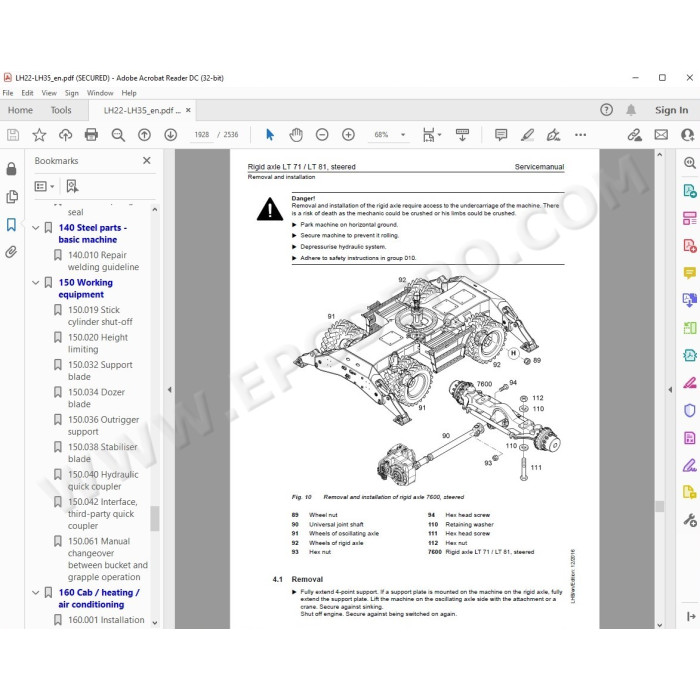The width and height of the screenshot is (700, 700).
Task: Open Protect shield tool in right pane
Action: [690, 410]
